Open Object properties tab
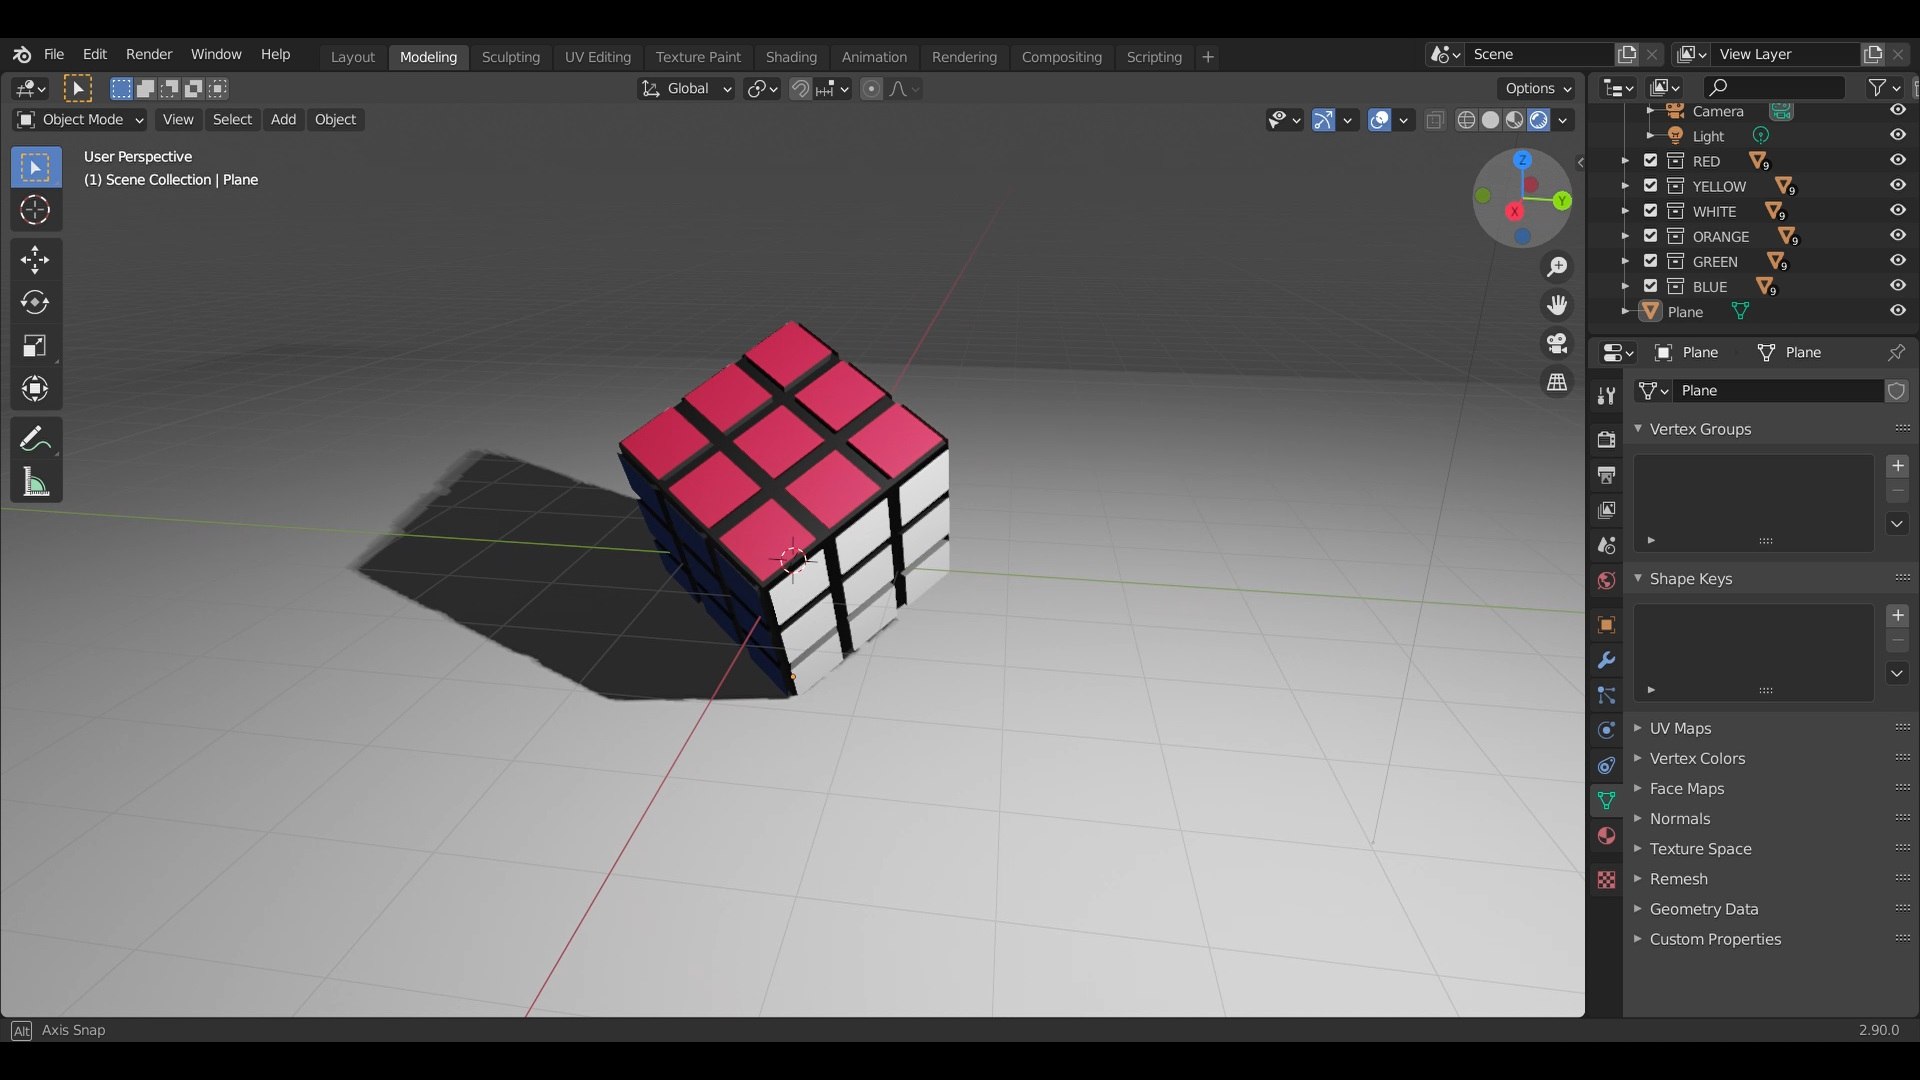Screen dimensions: 1920x1080 (1606, 625)
